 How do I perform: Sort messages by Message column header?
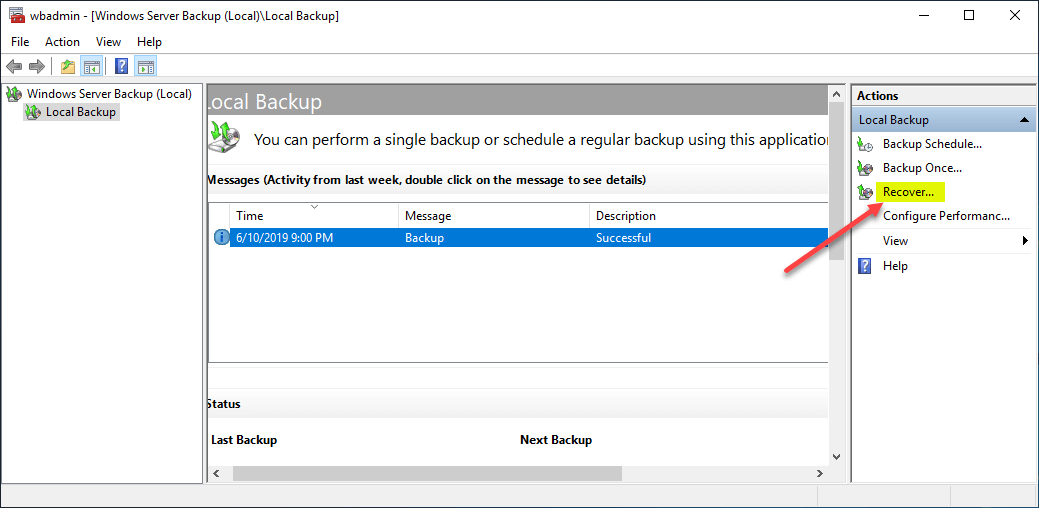(494, 215)
